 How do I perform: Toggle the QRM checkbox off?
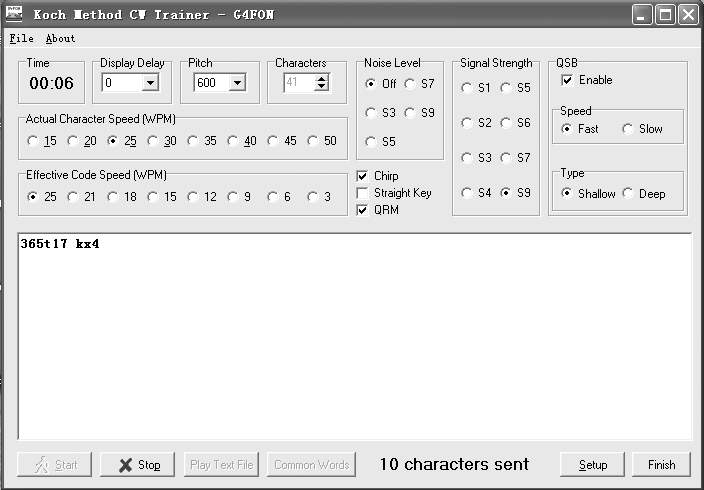362,210
